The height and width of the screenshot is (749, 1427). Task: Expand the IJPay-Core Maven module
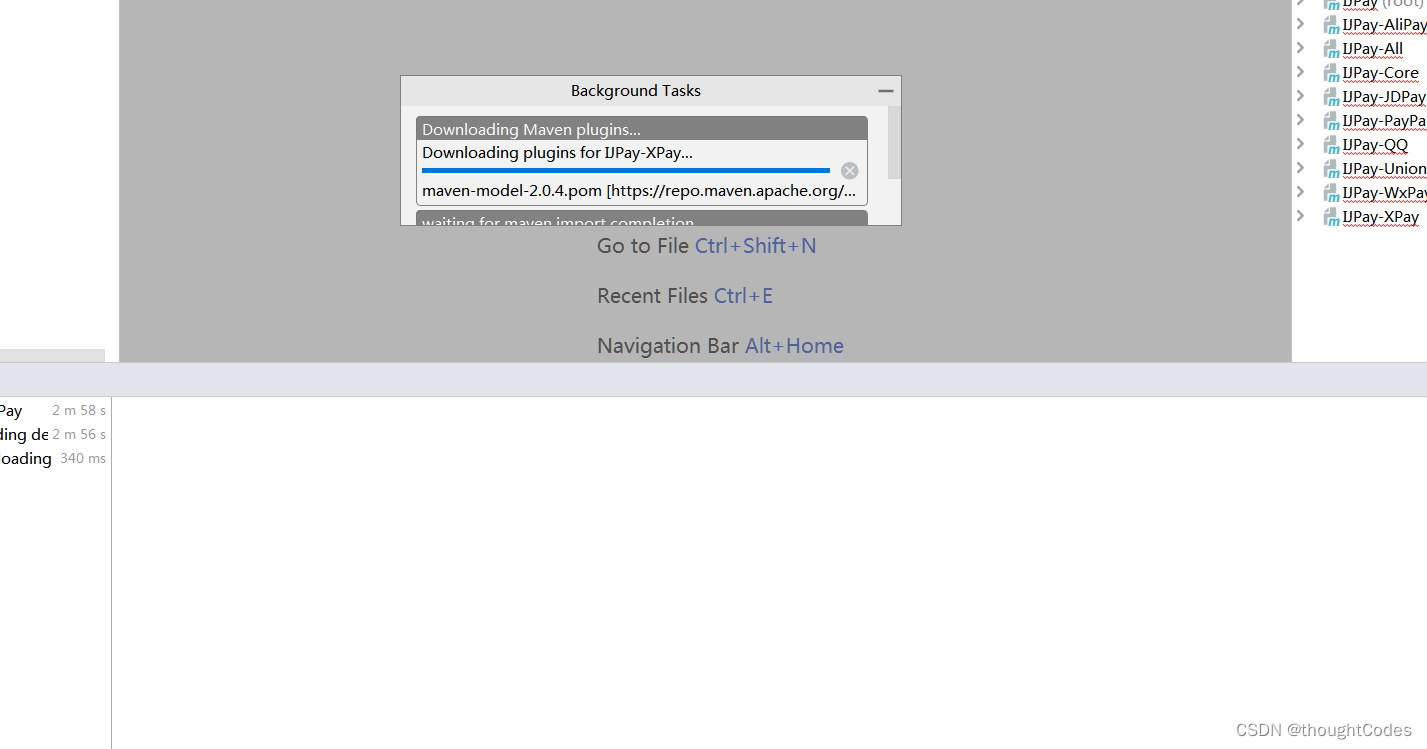coord(1300,72)
